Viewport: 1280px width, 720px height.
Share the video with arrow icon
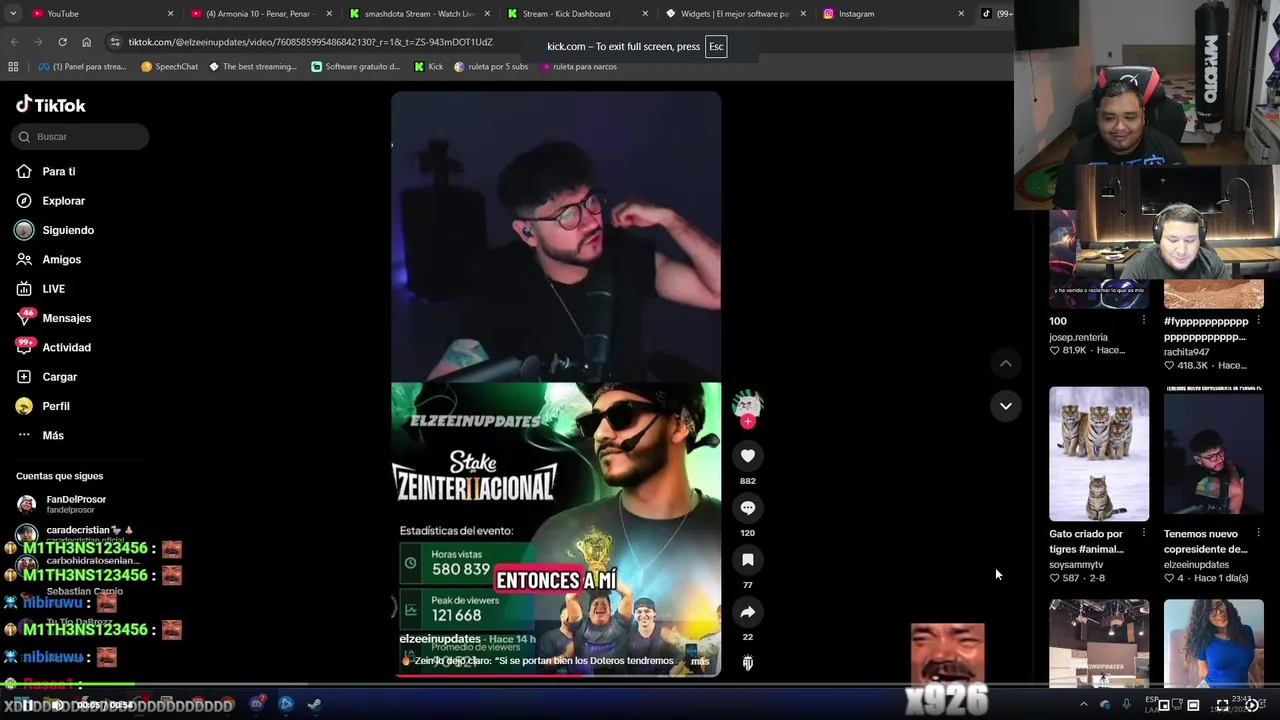(x=748, y=612)
